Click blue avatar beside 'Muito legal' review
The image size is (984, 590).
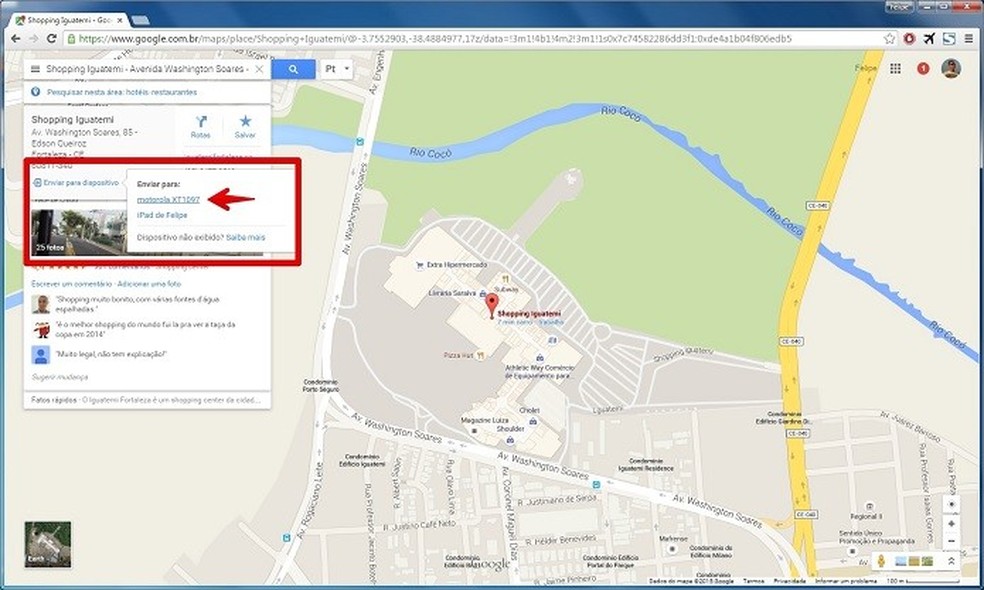click(41, 355)
